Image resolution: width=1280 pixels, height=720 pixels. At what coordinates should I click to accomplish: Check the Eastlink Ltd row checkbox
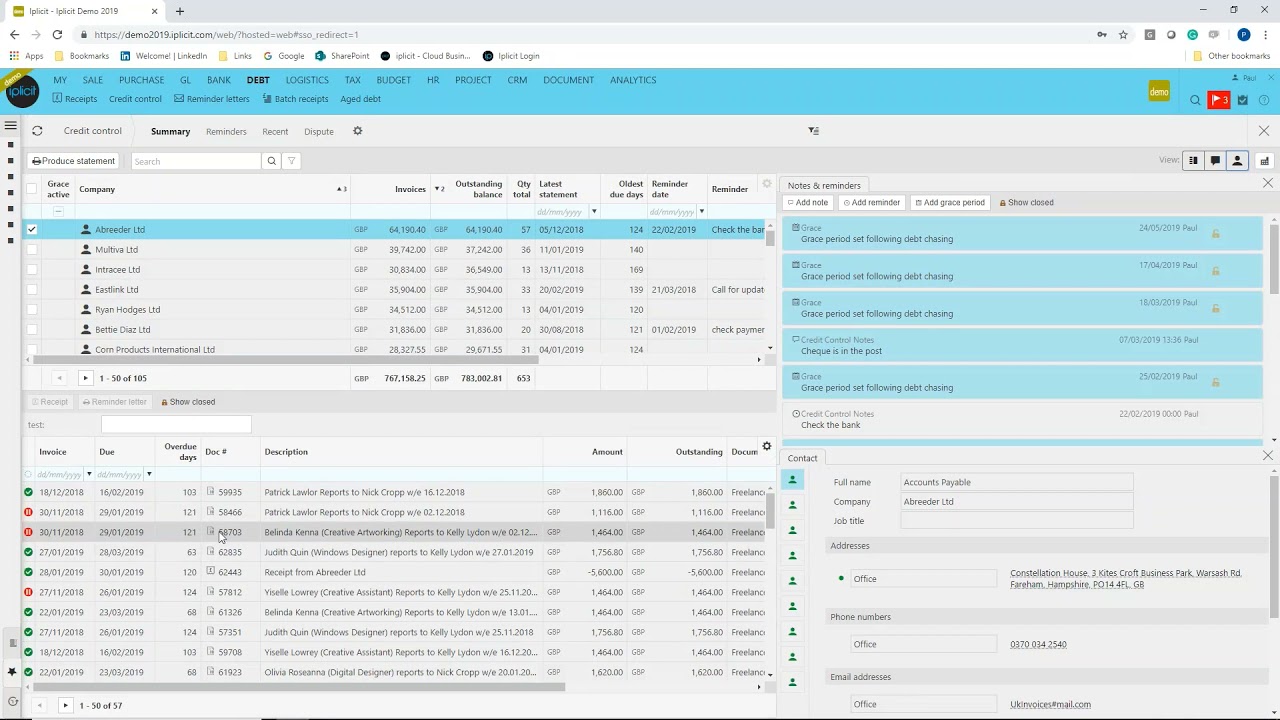(32, 290)
